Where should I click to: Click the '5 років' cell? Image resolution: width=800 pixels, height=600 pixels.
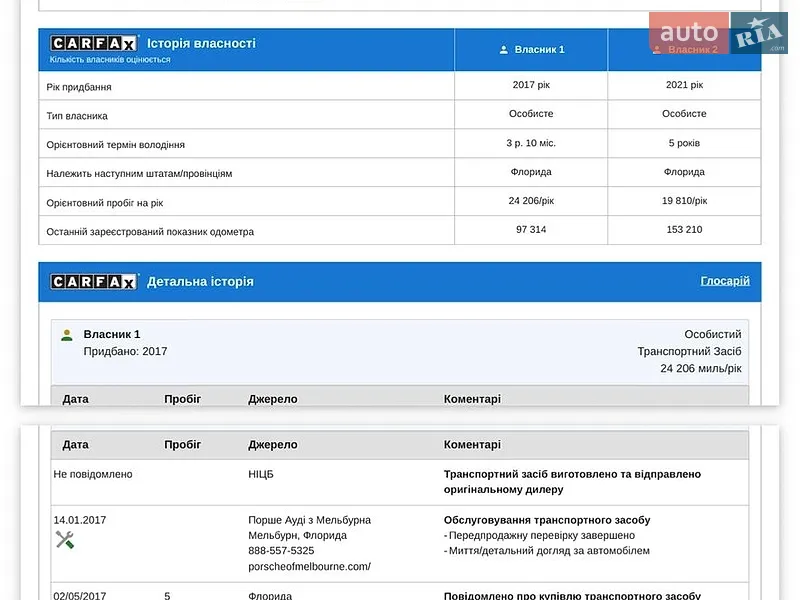684,143
